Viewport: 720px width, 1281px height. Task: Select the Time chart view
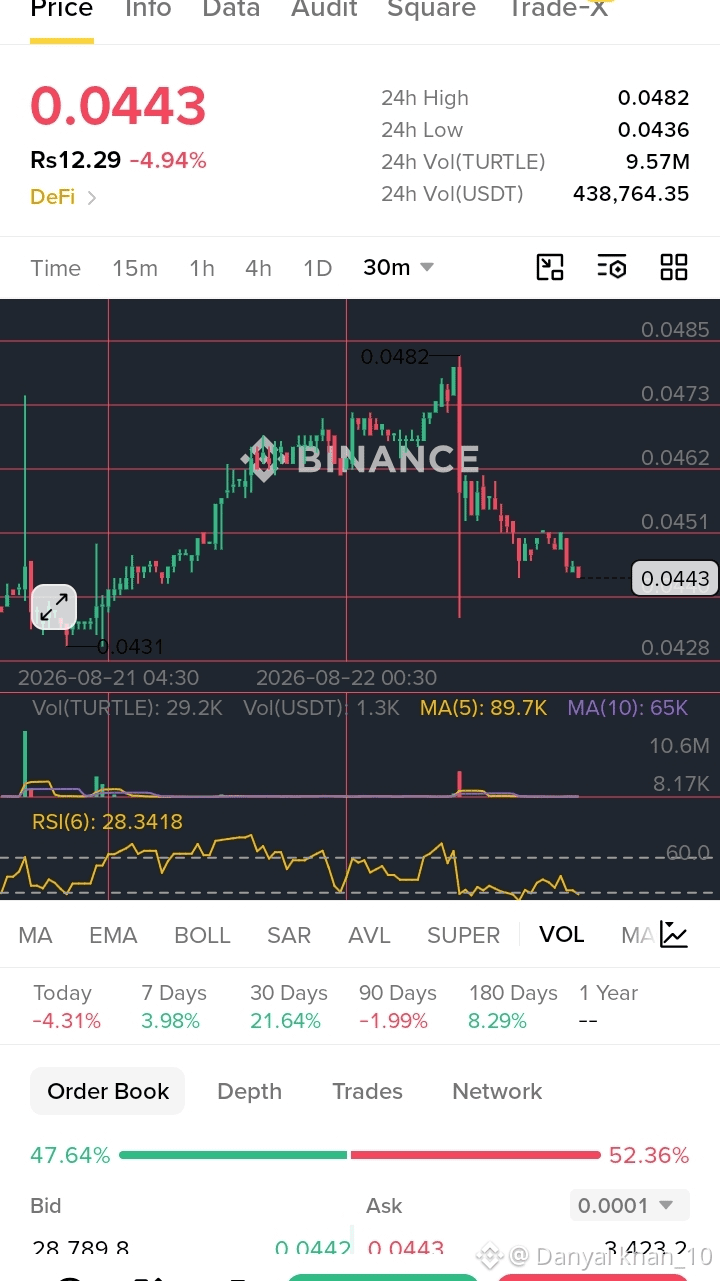55,268
